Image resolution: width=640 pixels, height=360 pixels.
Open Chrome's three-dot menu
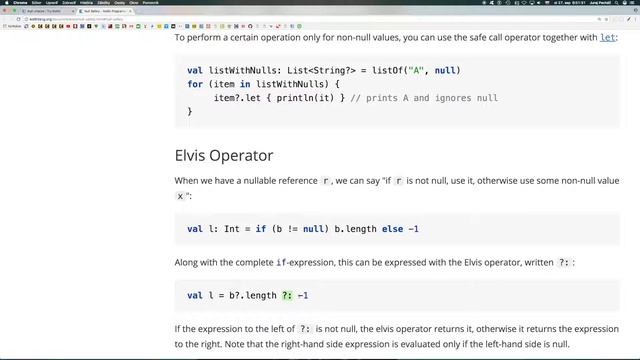point(636,19)
